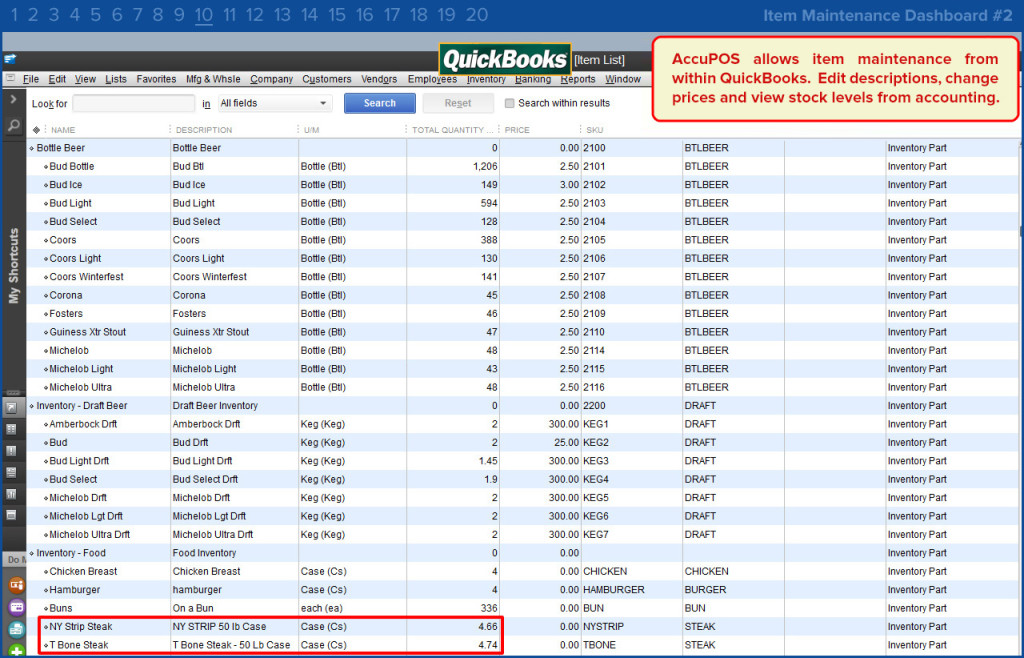Click the diamond marker beside Michelob Ultra Drft
This screenshot has width=1024, height=658.
(46, 535)
